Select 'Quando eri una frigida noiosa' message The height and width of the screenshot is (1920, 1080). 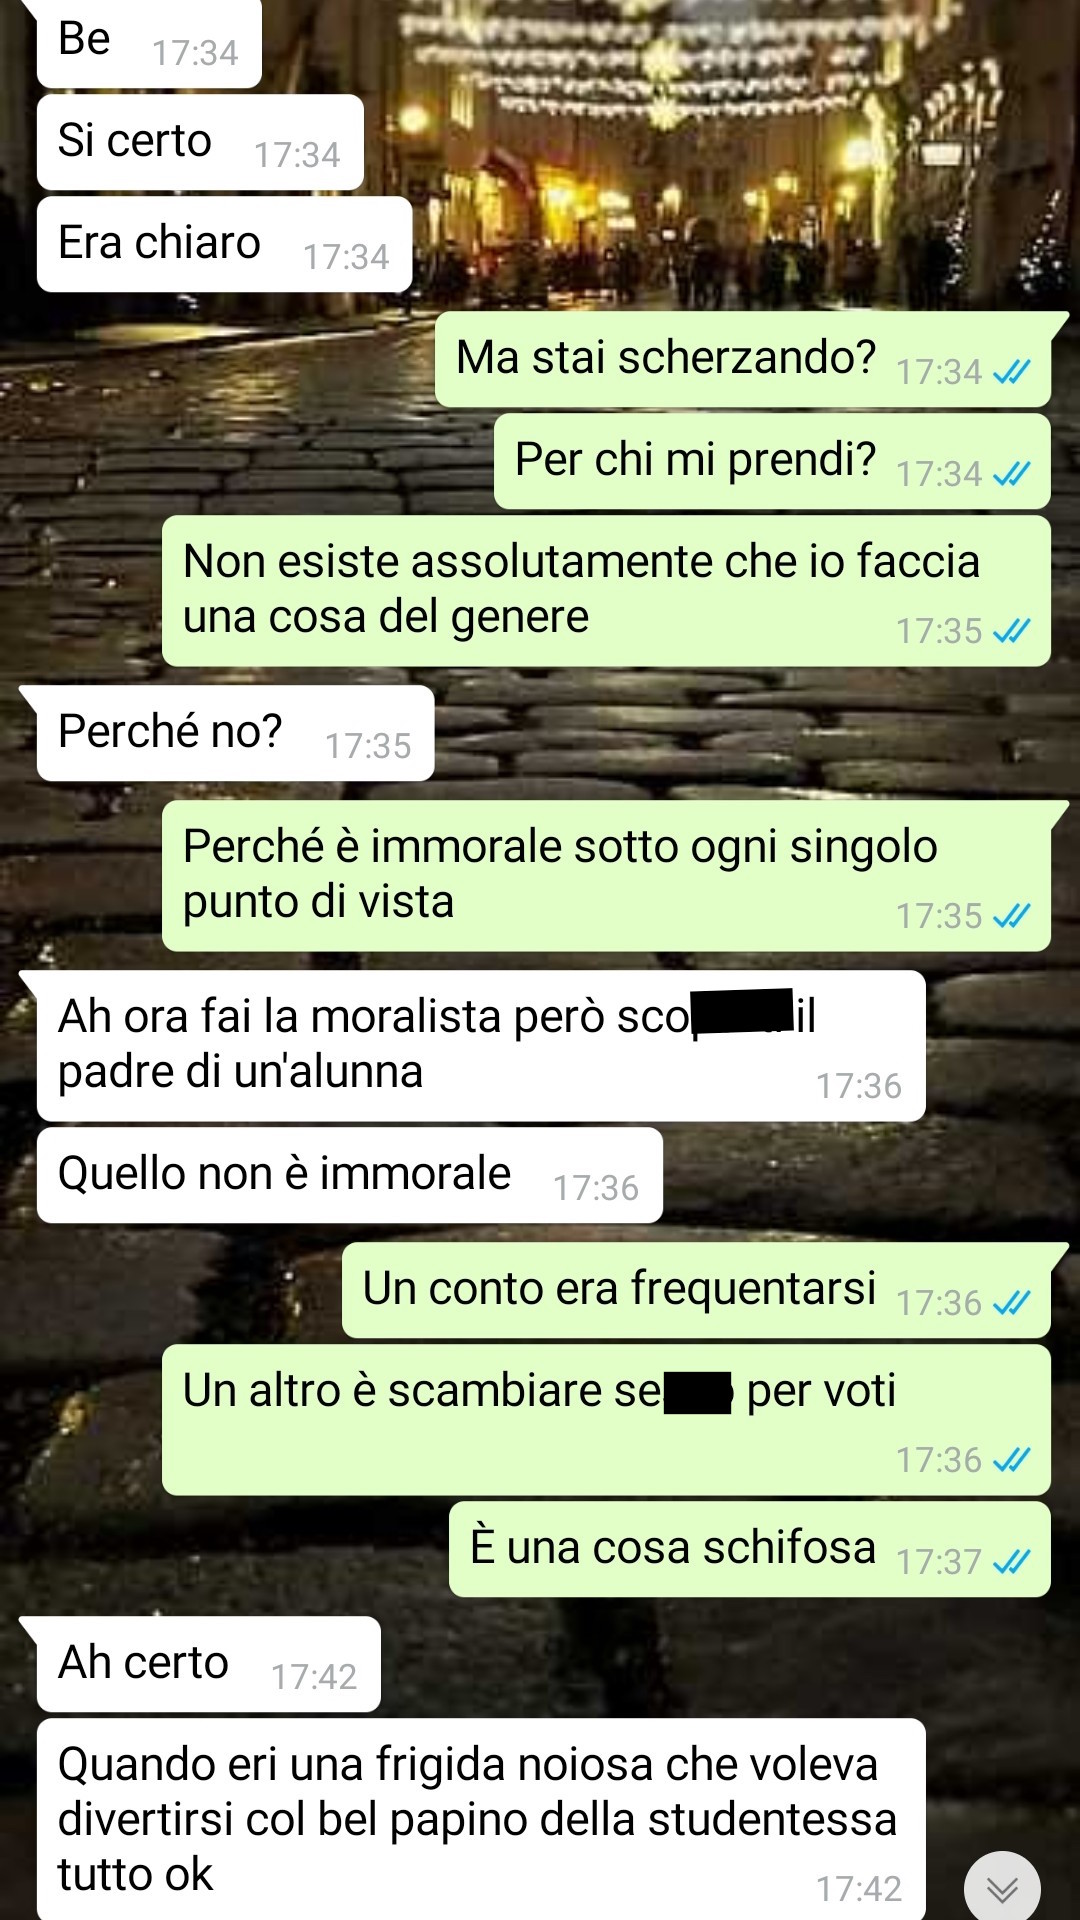[481, 1819]
